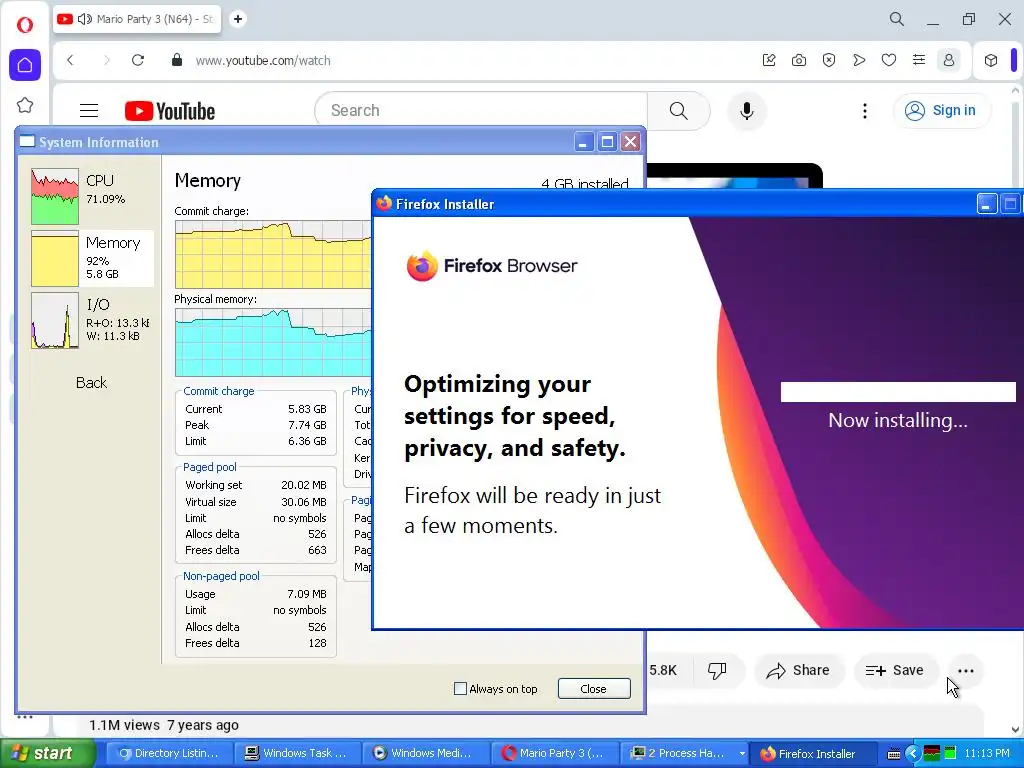Click the padlock site security icon
Screen dimensions: 1024x768
176,60
